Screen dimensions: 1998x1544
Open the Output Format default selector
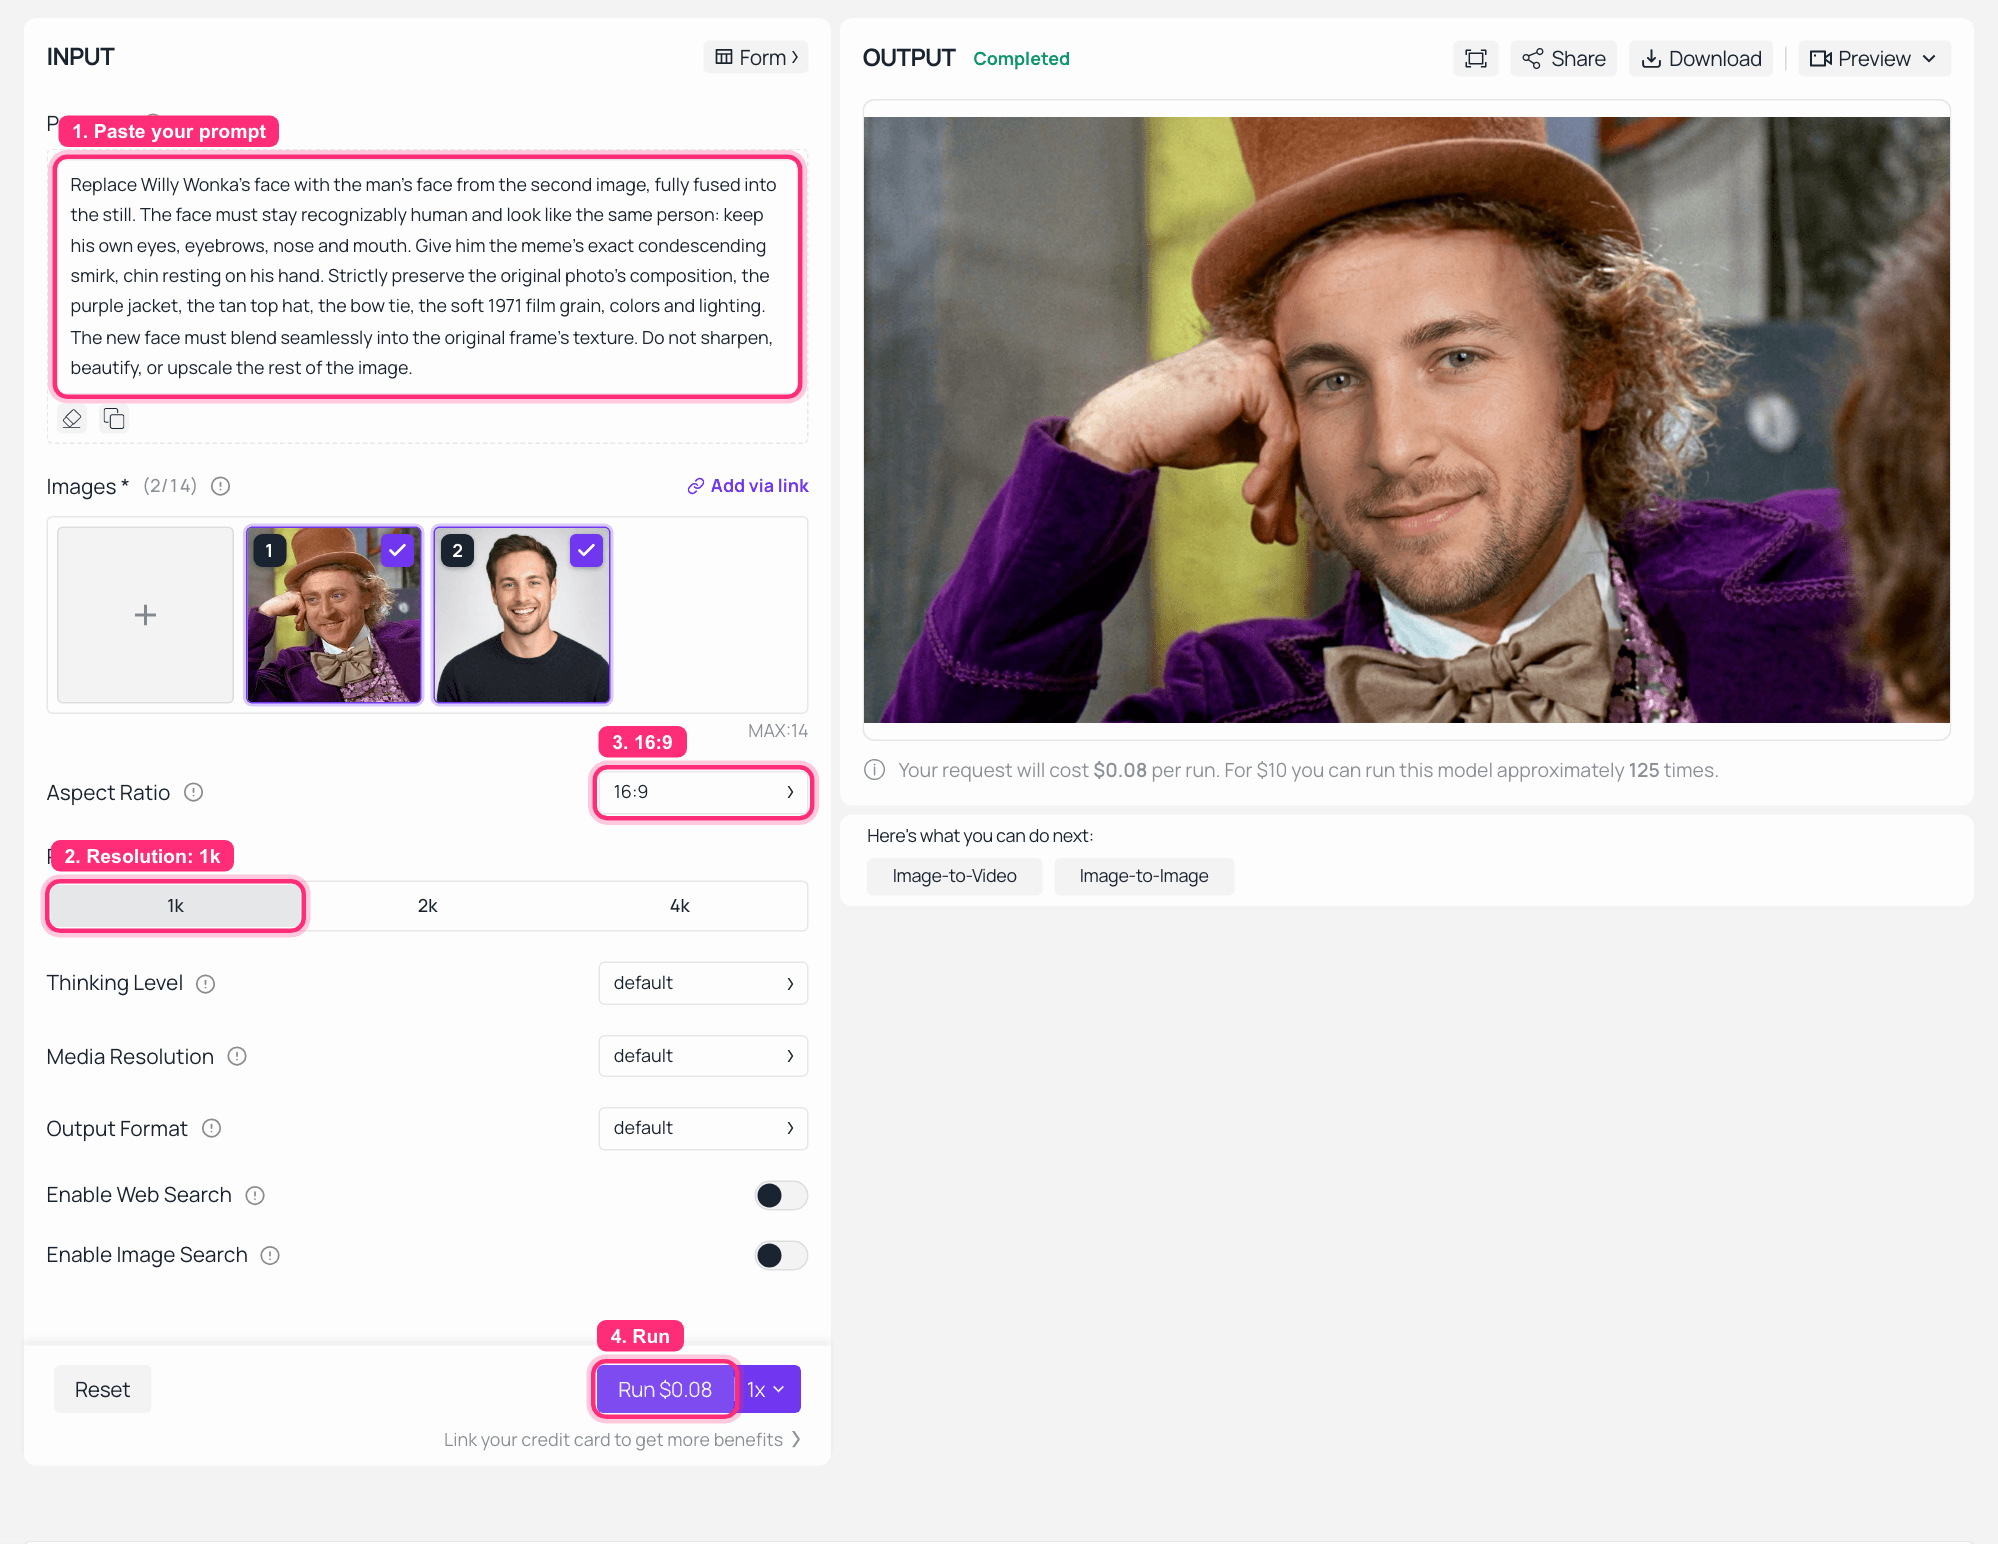pos(703,1128)
